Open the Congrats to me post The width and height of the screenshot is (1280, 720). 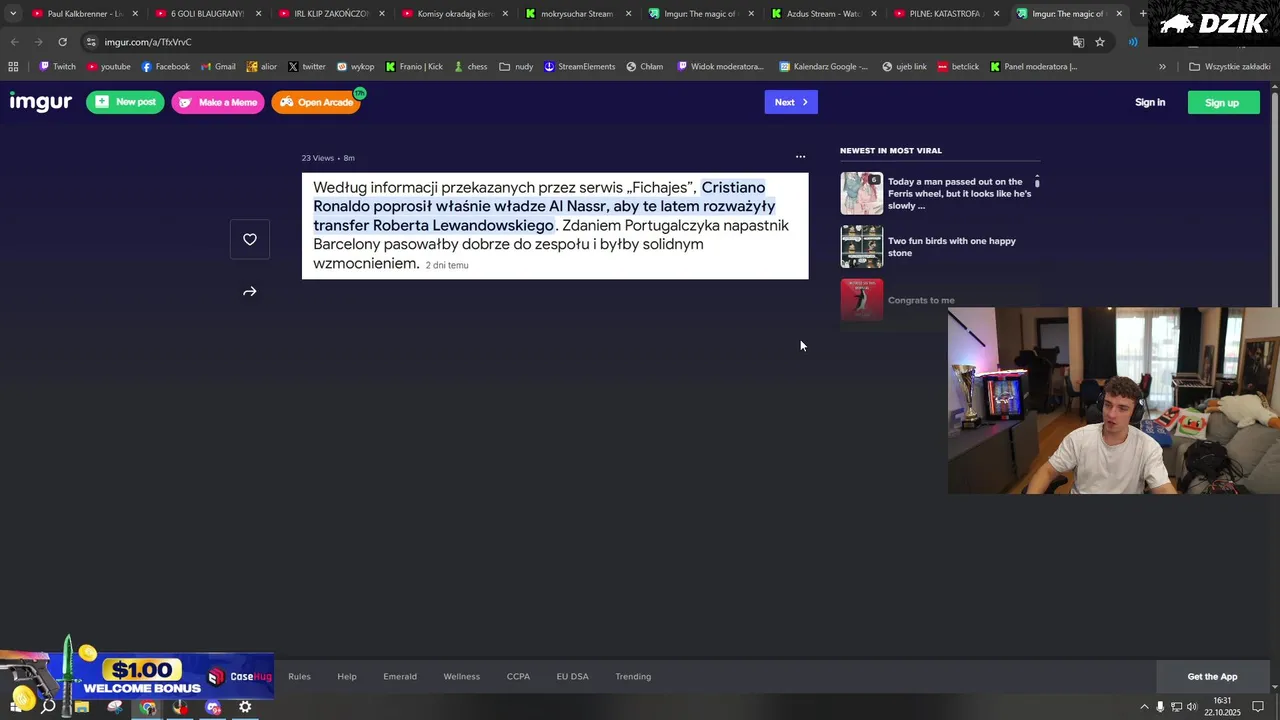click(x=921, y=300)
